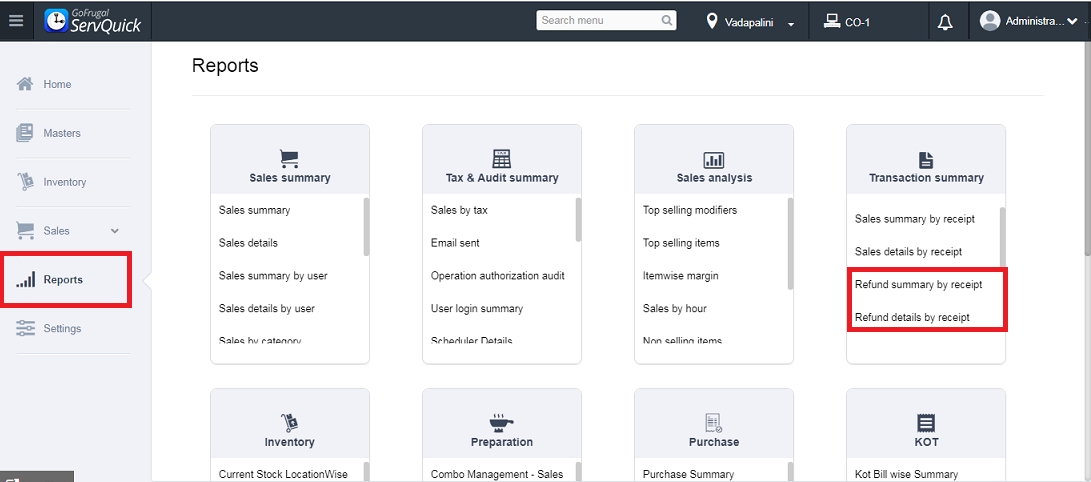Image resolution: width=1091 pixels, height=482 pixels.
Task: Open the notifications bell
Action: click(x=945, y=22)
